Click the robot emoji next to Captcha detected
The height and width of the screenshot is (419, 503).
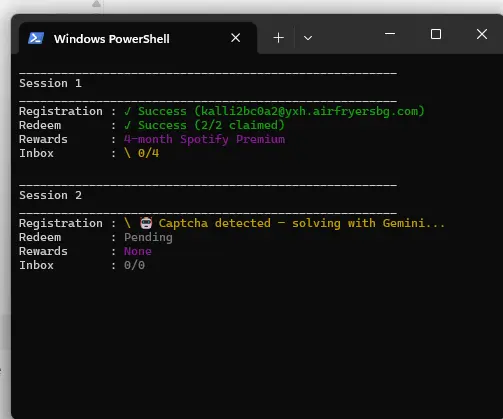coord(146,223)
